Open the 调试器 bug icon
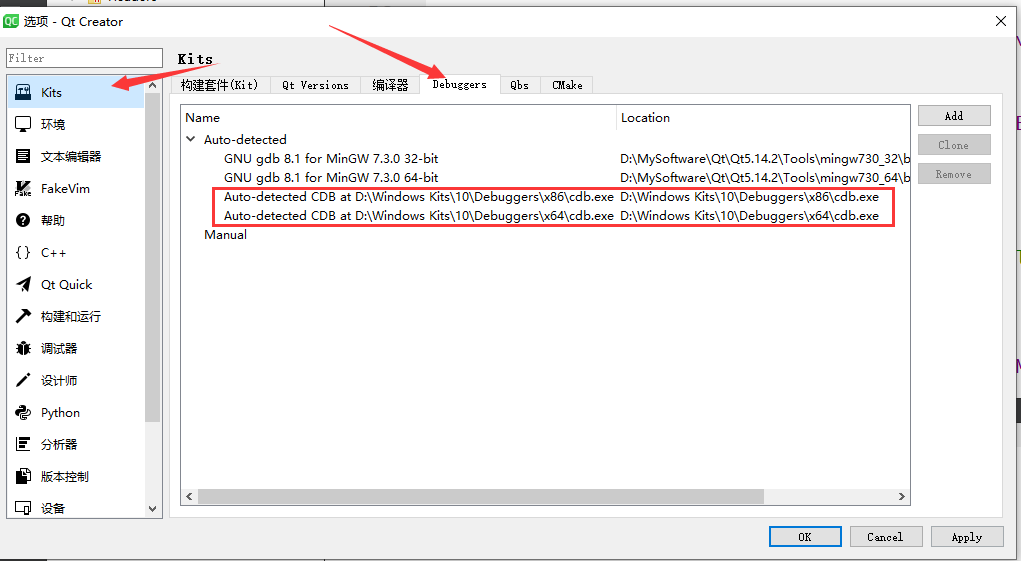The width and height of the screenshot is (1021, 561). [x=23, y=348]
